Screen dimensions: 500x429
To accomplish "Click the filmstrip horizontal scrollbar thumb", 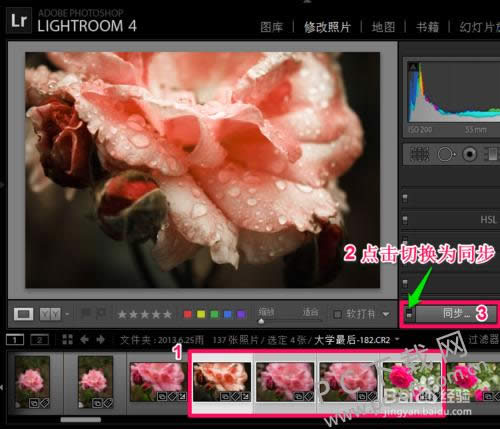I will pos(81,419).
